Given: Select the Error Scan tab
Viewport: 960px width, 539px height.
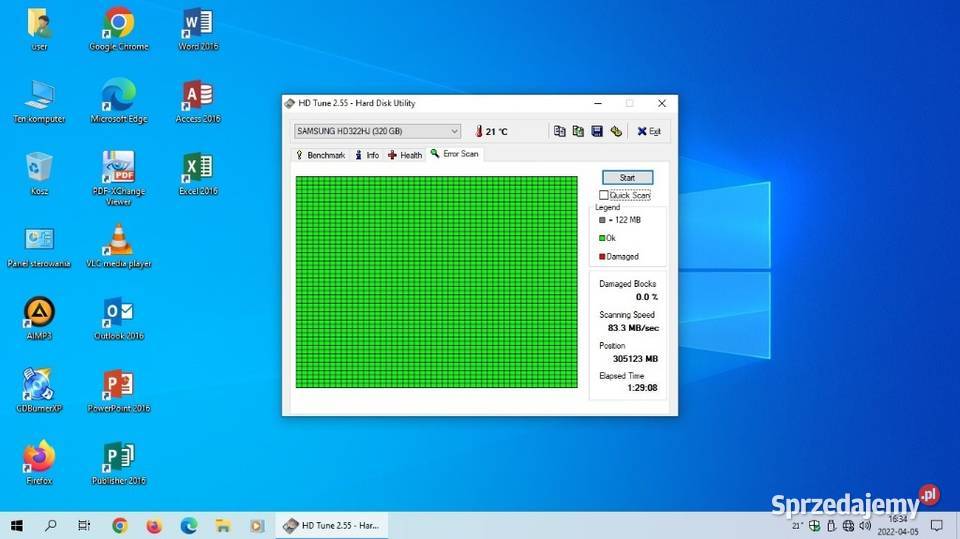Looking at the screenshot, I should (454, 154).
